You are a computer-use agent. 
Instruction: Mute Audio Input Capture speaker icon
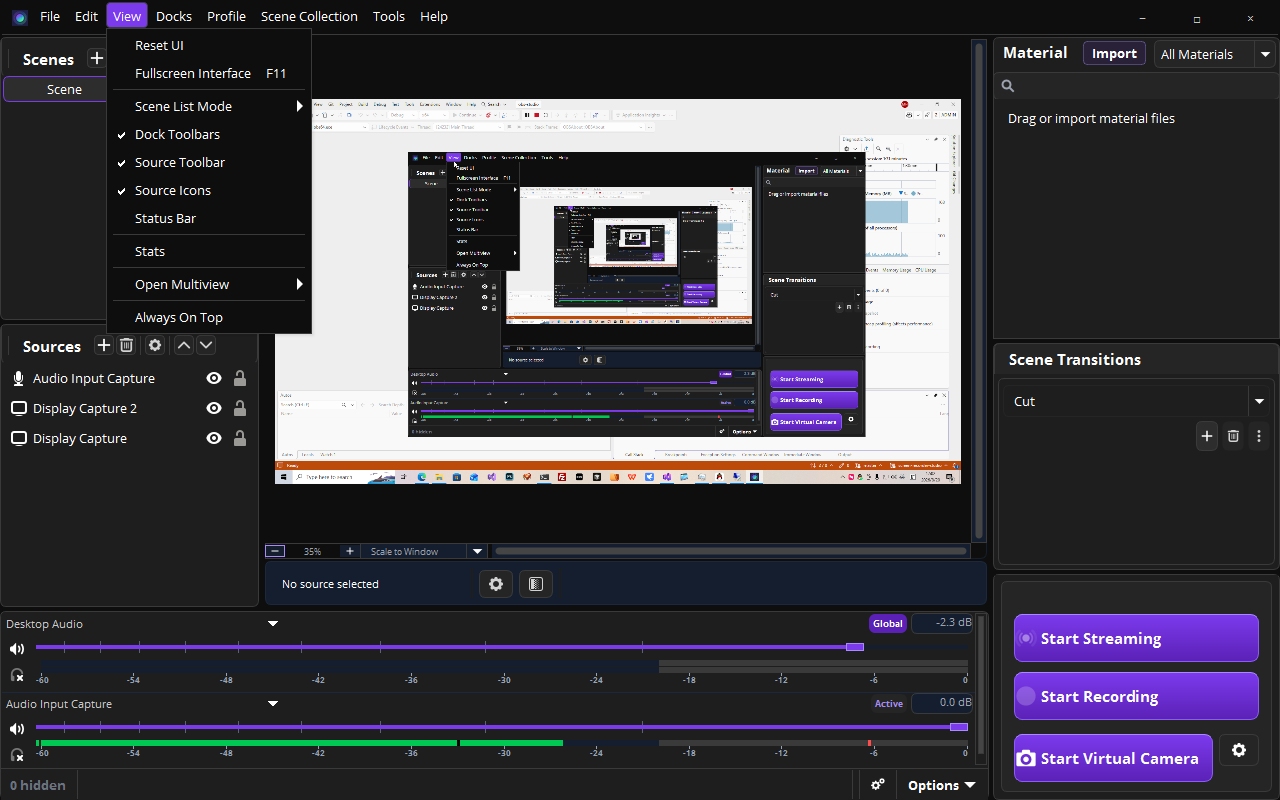17,728
